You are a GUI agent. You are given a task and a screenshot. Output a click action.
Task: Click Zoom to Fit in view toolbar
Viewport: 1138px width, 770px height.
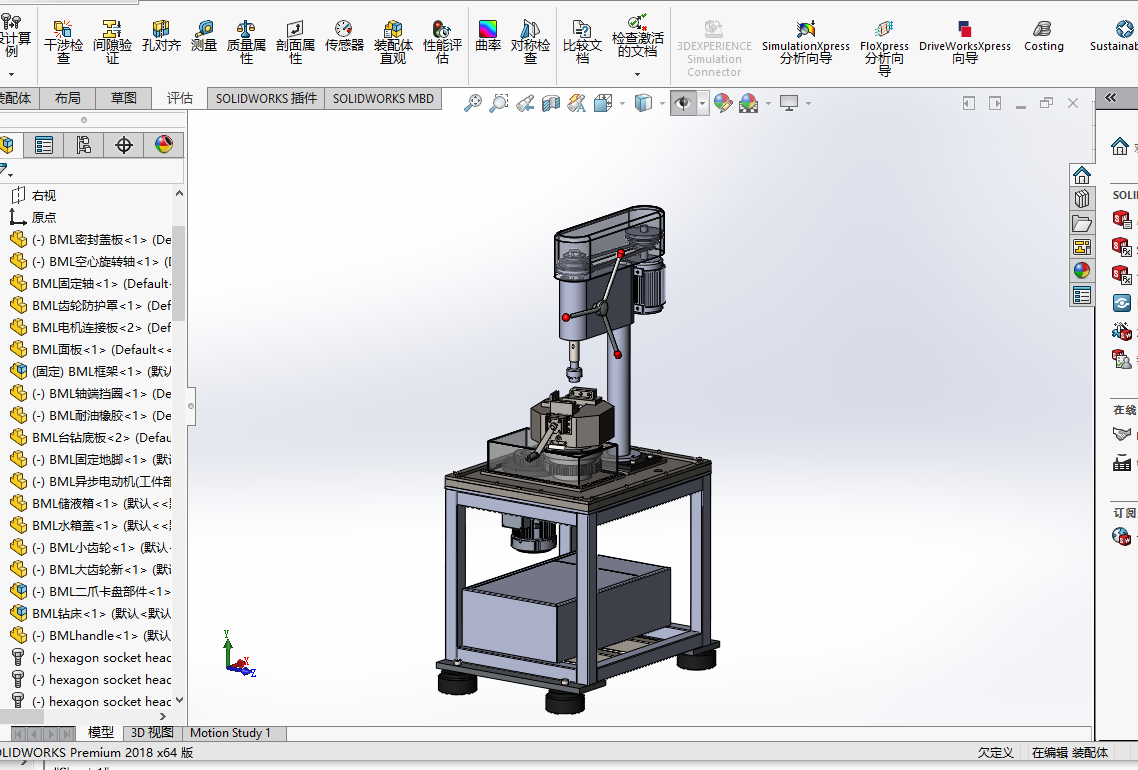472,103
